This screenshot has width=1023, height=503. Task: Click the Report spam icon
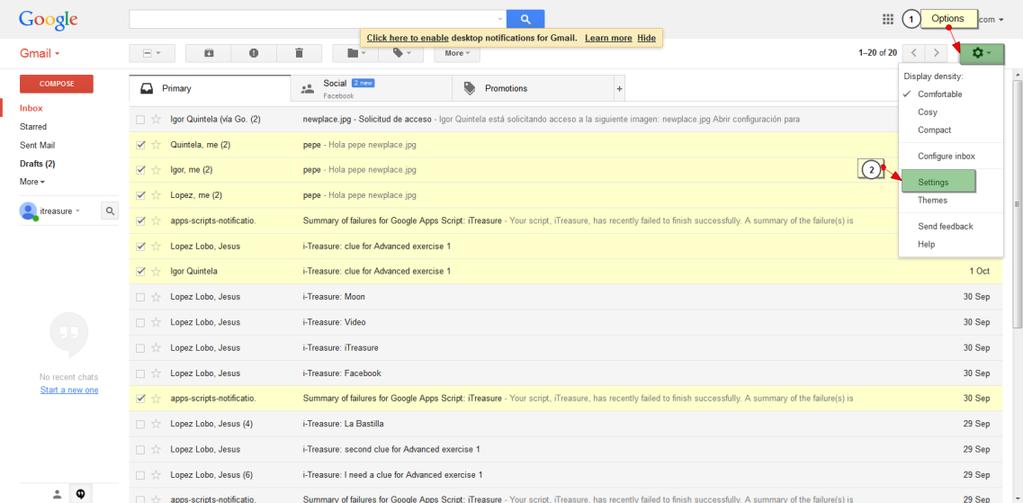[254, 53]
